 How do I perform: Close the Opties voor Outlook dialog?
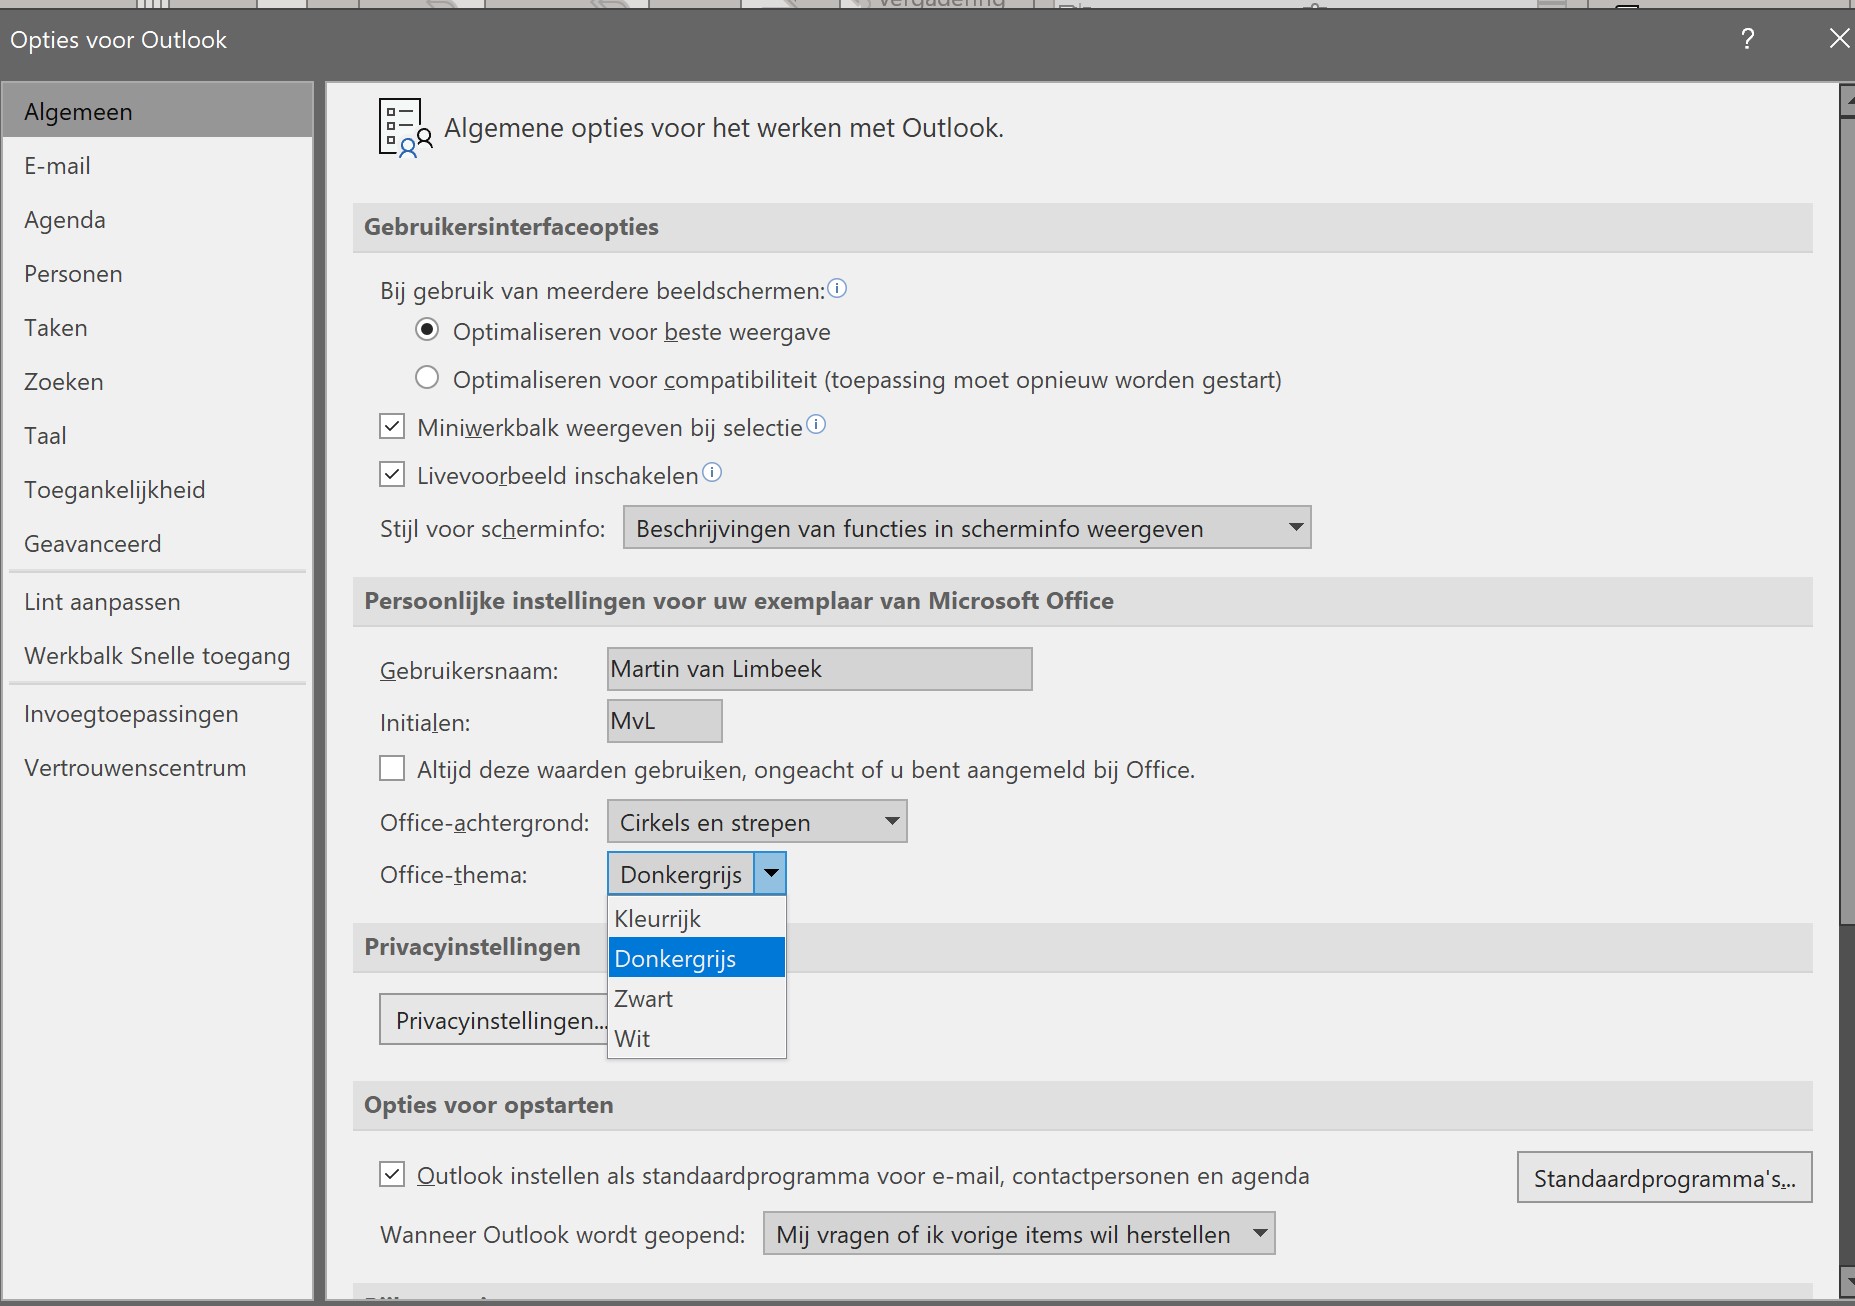tap(1838, 38)
